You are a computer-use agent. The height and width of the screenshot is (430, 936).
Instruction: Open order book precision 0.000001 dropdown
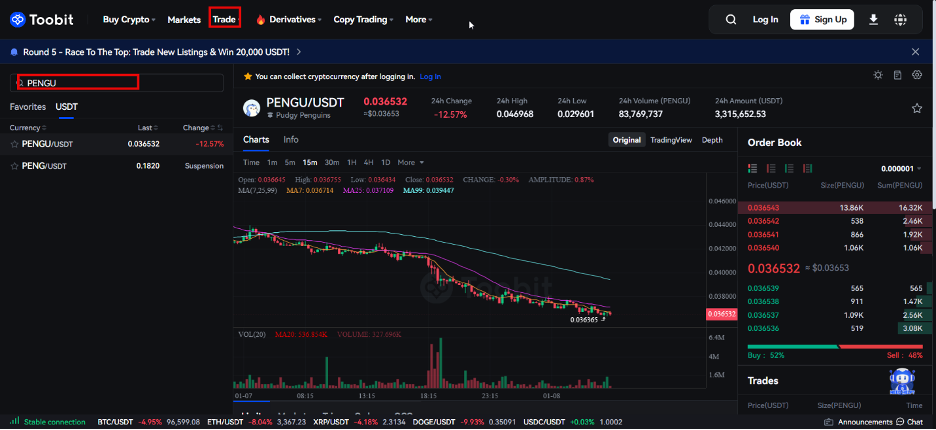coord(903,169)
